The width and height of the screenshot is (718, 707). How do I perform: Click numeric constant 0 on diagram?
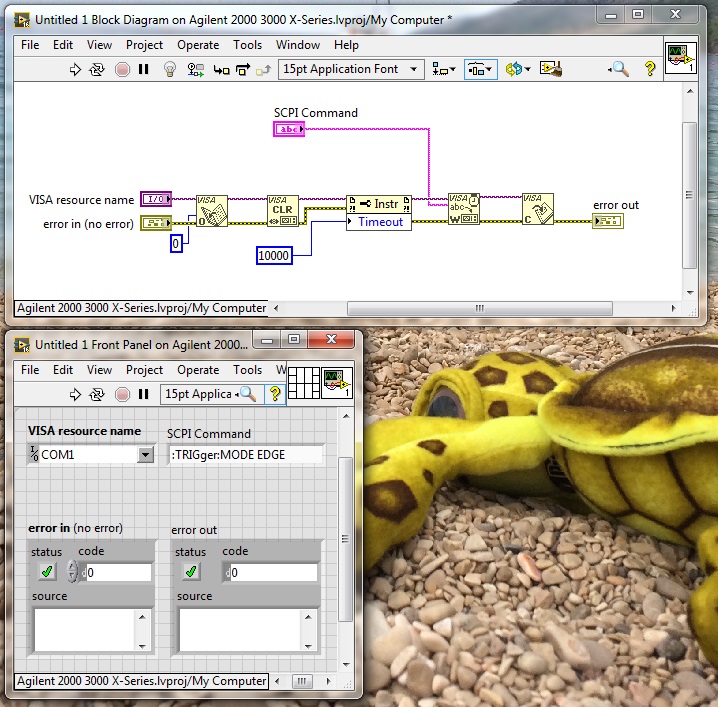click(x=176, y=244)
